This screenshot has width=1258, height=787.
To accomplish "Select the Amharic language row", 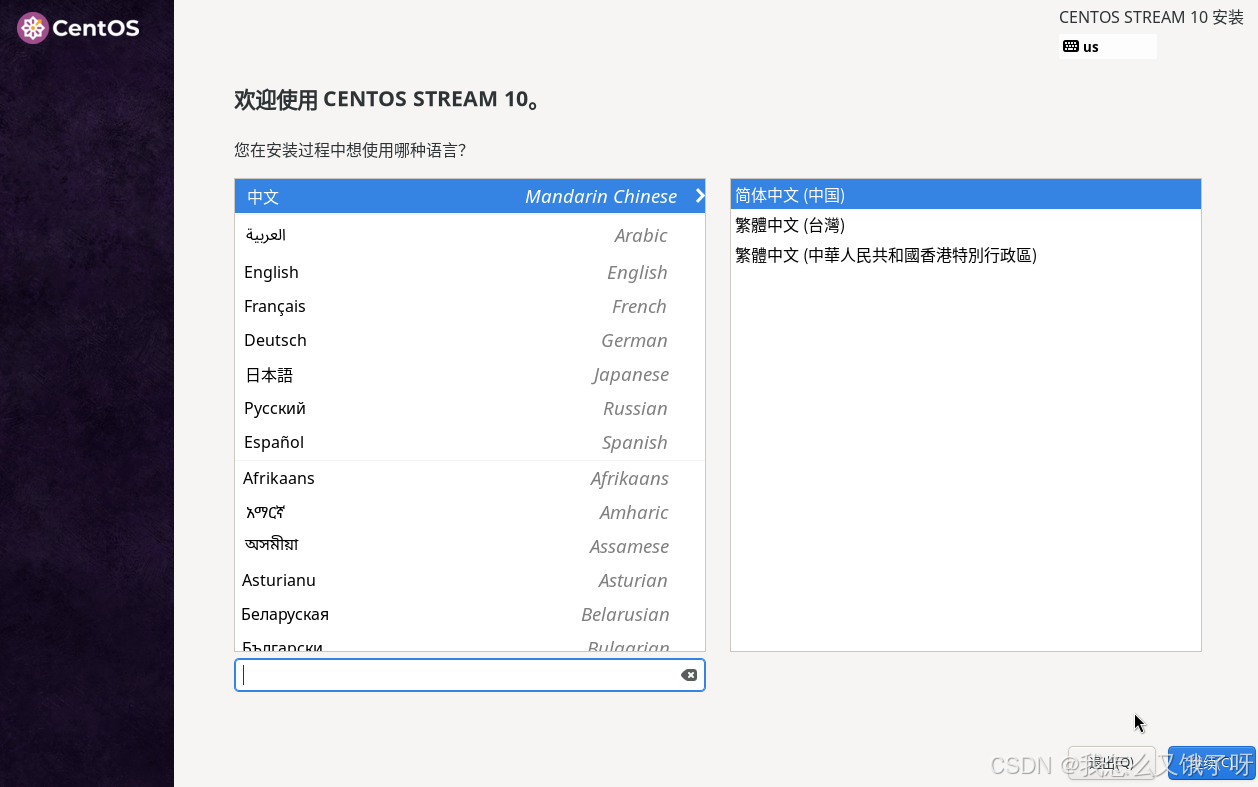I will [x=470, y=512].
